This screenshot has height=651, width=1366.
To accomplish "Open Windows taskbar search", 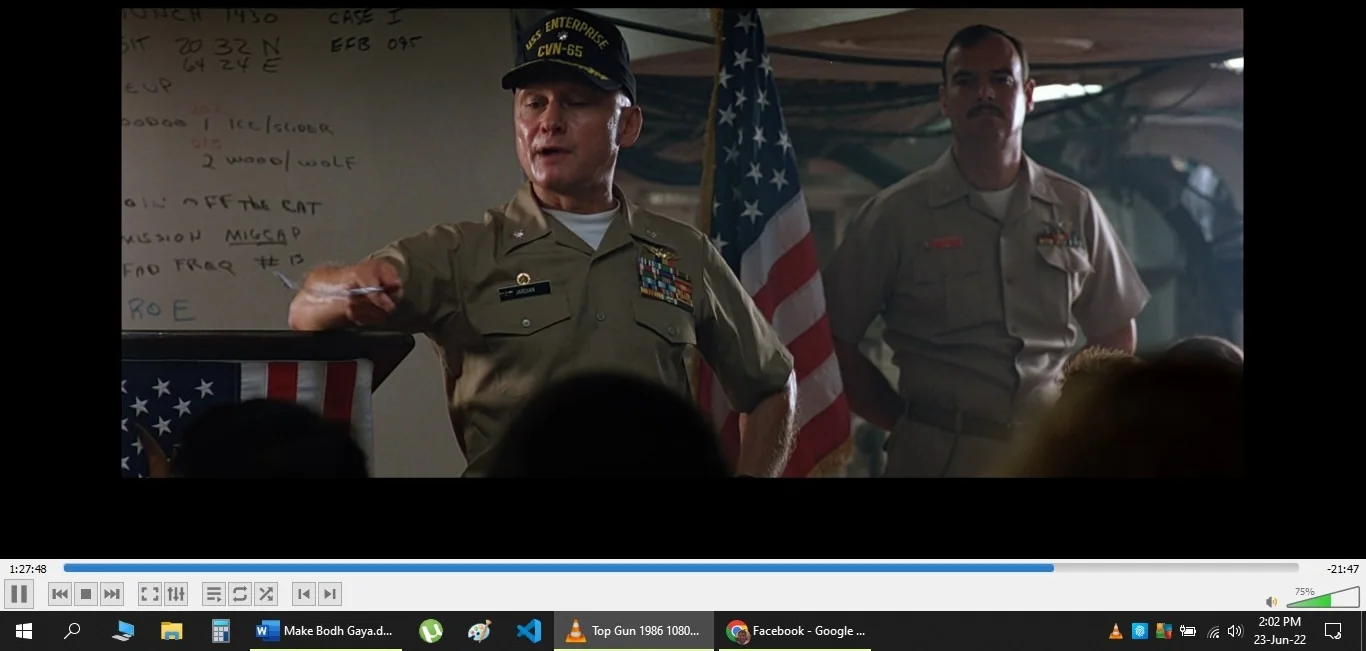I will click(x=72, y=631).
